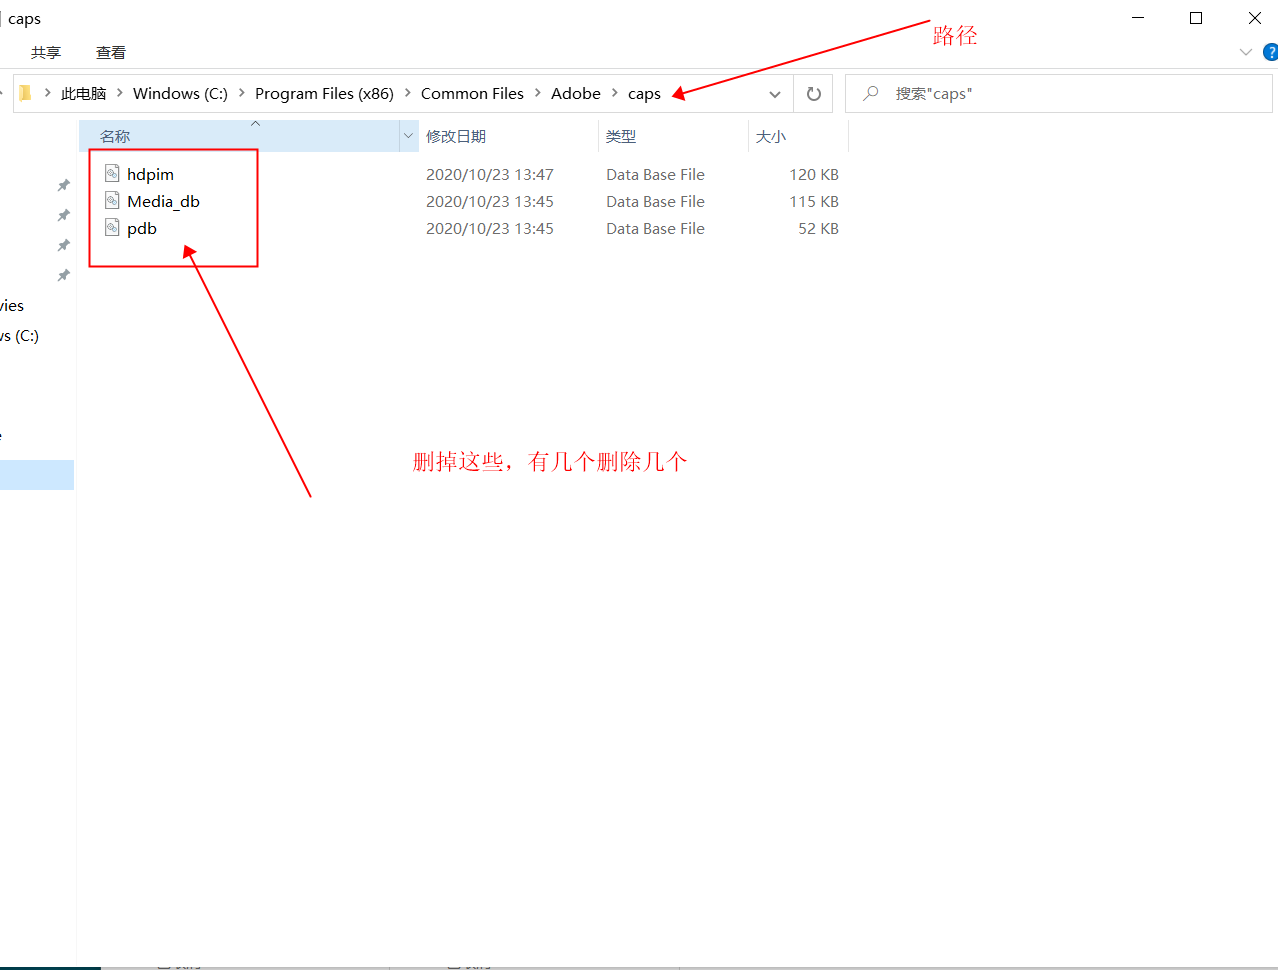Navigate to Program Files (x86) in breadcrumb
The width and height of the screenshot is (1278, 970).
pyautogui.click(x=324, y=93)
